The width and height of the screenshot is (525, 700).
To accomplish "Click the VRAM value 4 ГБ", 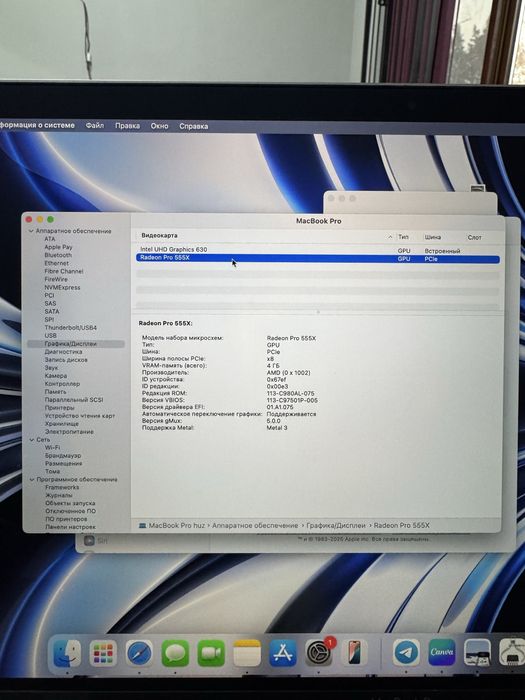I will pos(273,366).
